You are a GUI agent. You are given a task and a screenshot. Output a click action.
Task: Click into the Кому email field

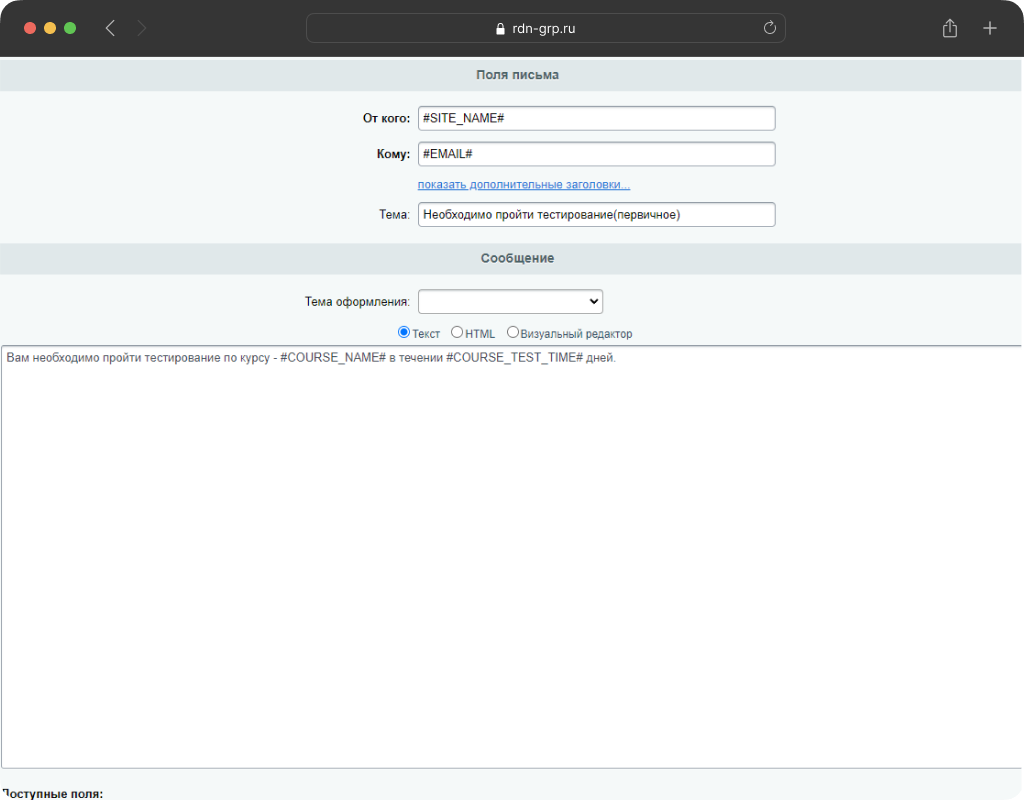pyautogui.click(x=596, y=154)
